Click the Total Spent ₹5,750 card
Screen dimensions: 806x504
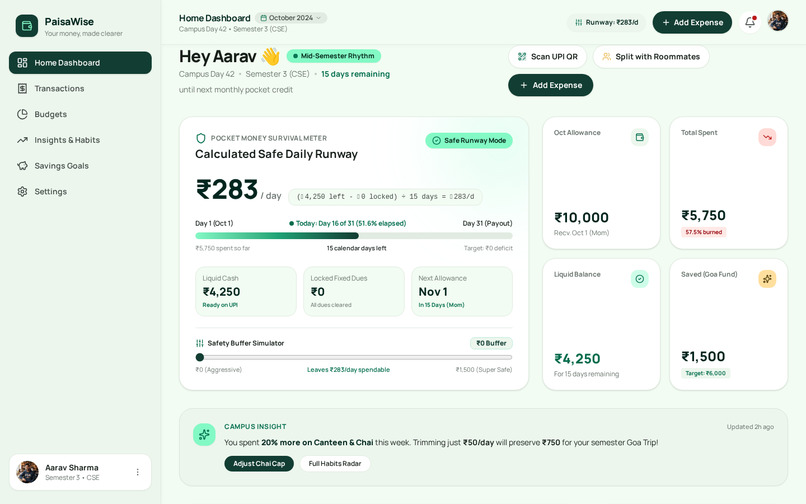(728, 183)
